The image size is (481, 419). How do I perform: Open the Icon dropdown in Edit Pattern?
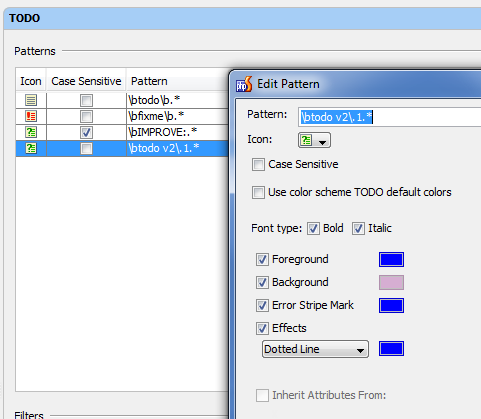pyautogui.click(x=314, y=140)
